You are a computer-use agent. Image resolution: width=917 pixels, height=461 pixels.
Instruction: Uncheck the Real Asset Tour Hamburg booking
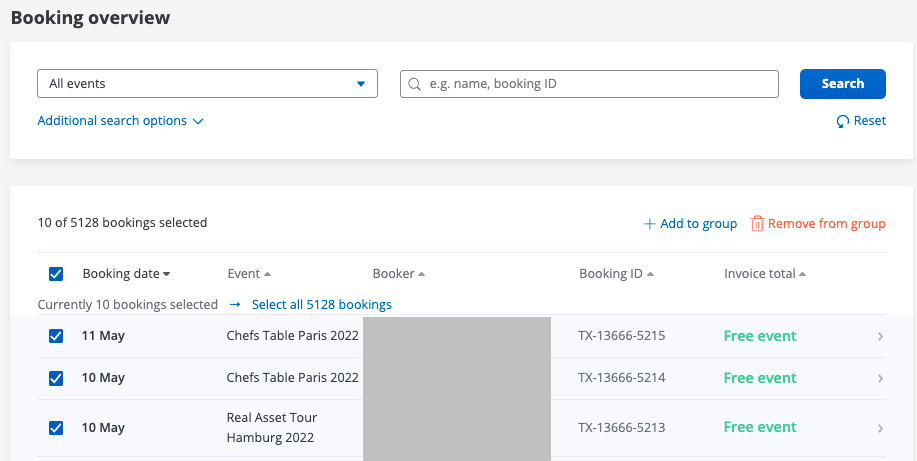tap(56, 428)
